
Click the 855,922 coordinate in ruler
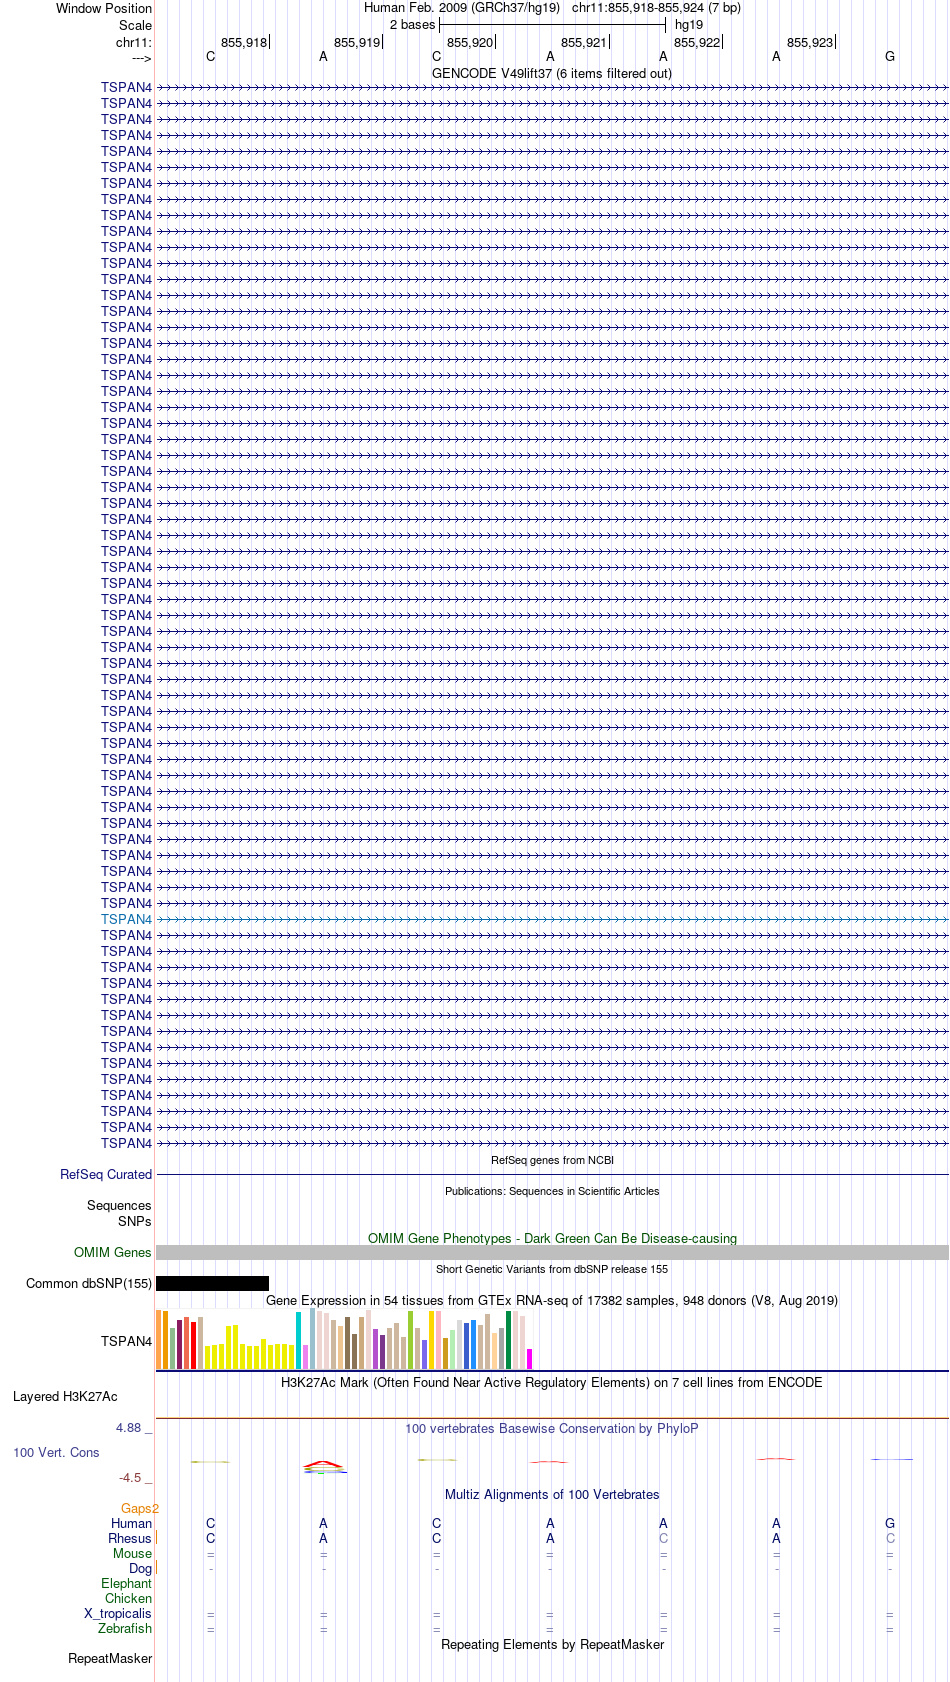[697, 42]
